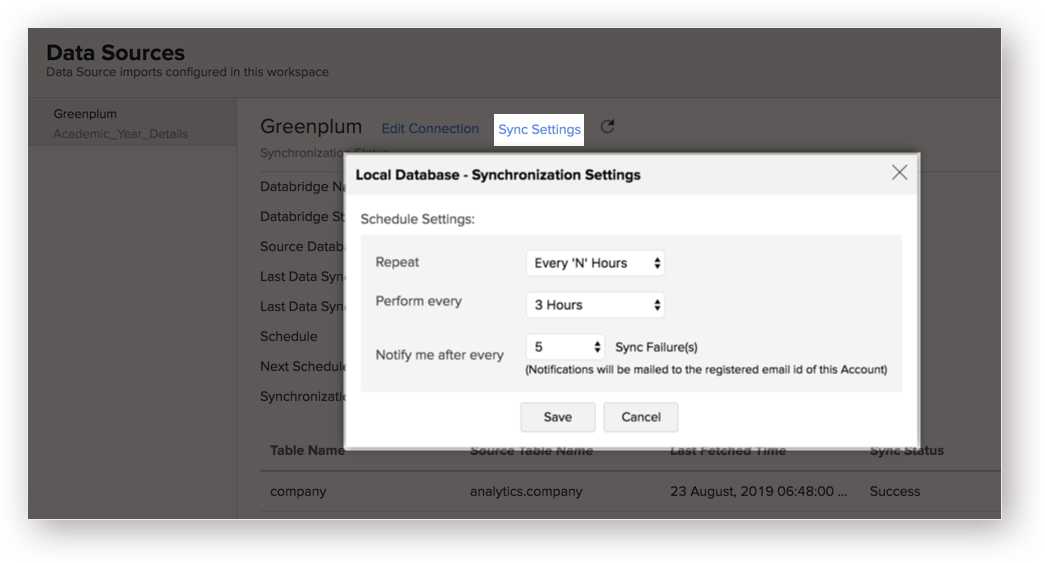Image resolution: width=1045 pixels, height=563 pixels.
Task: Select Academic_Year_Details in the sidebar
Action: (120, 134)
